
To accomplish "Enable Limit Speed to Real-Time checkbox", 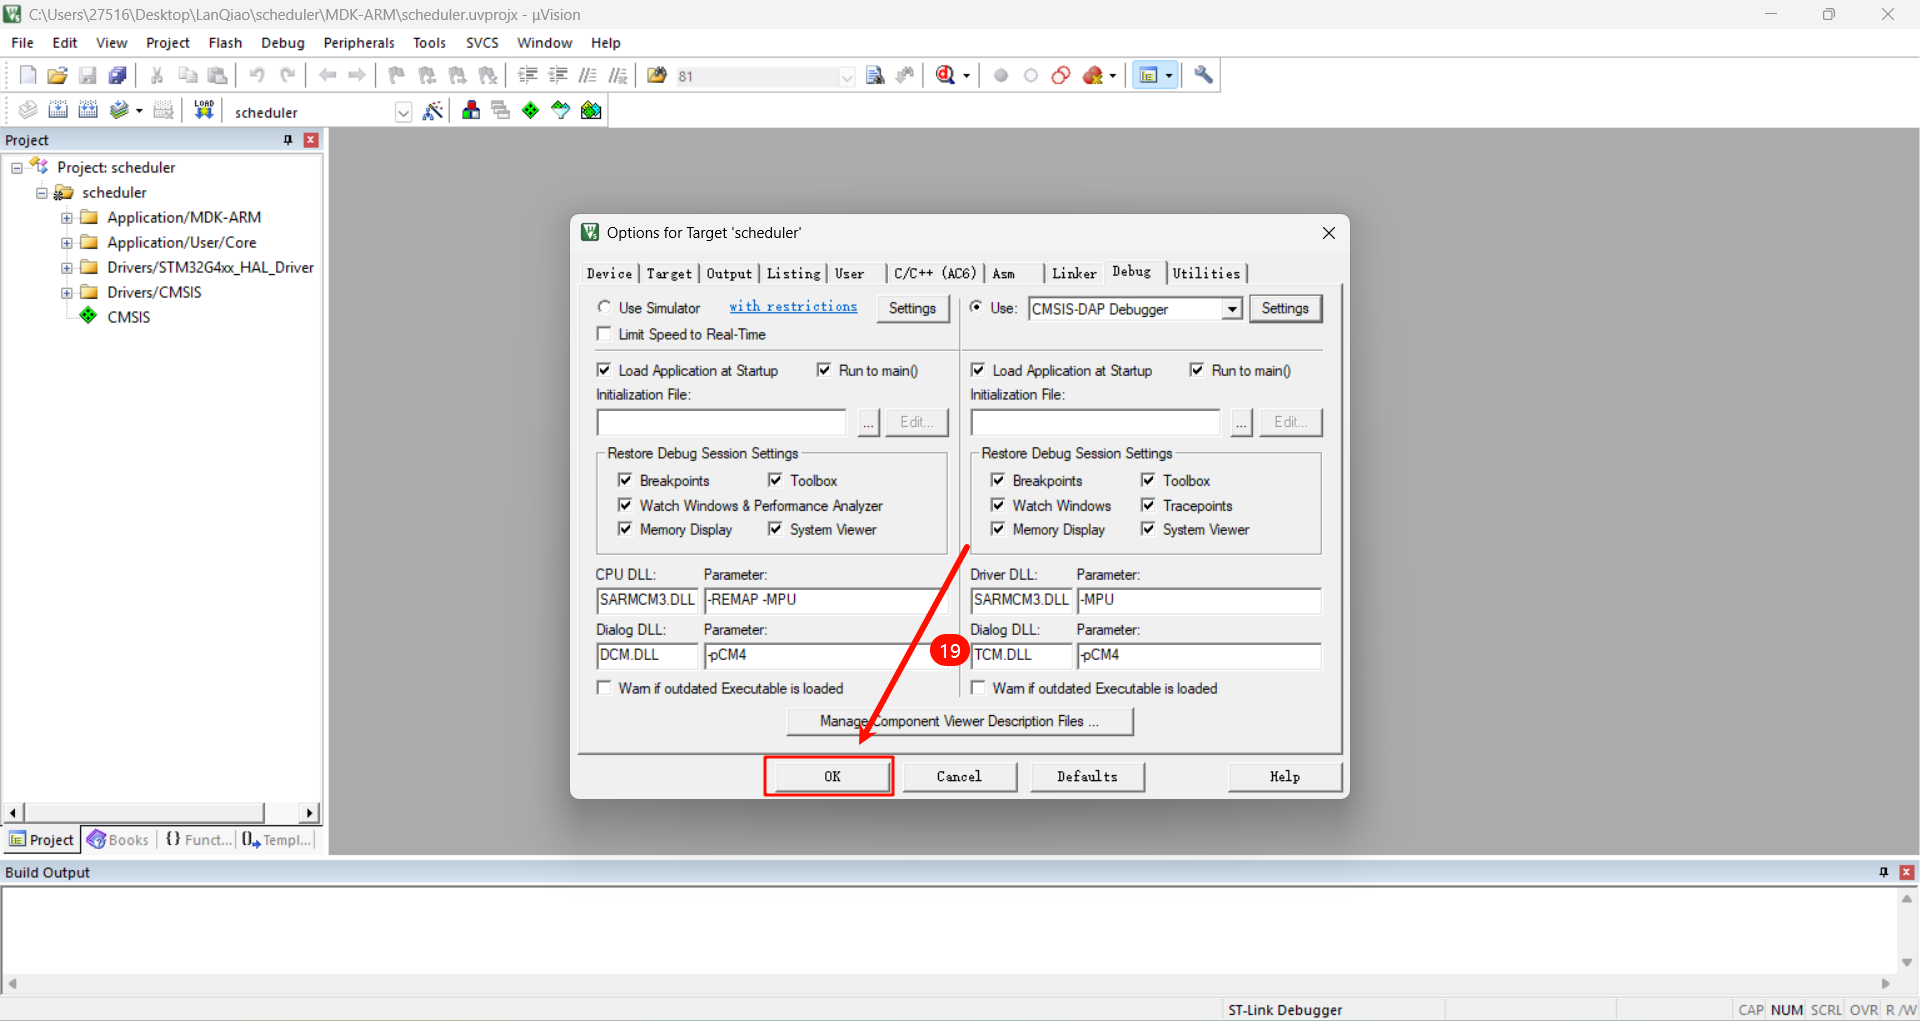I will click(604, 334).
